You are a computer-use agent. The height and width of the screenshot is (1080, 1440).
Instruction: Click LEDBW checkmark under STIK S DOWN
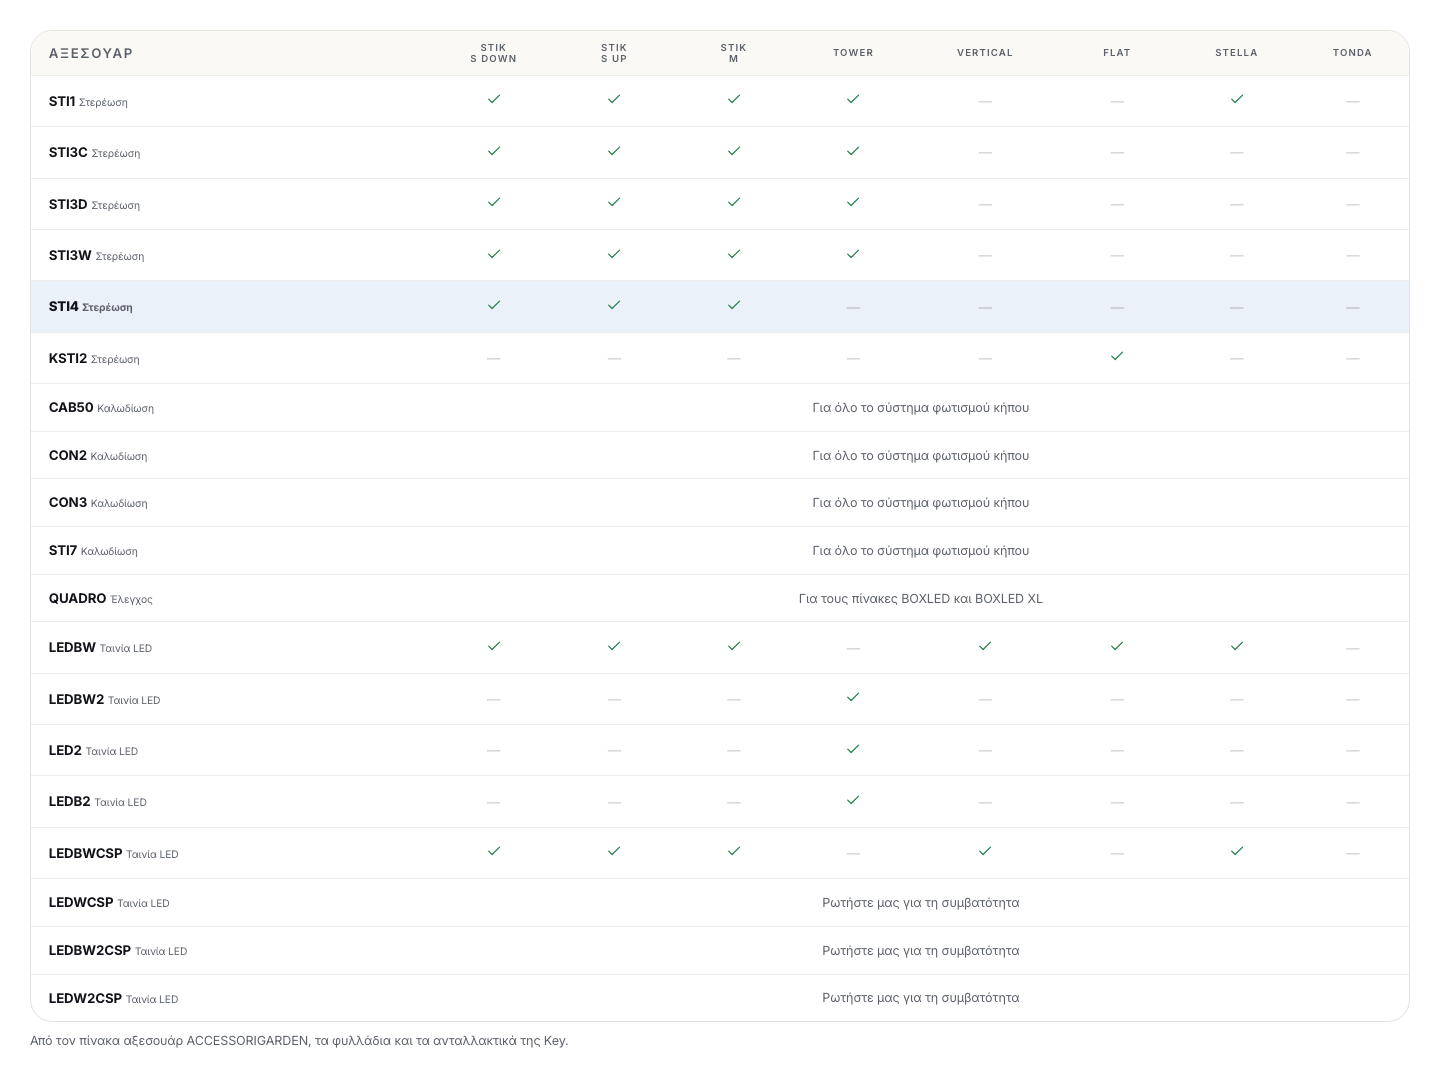coord(494,646)
